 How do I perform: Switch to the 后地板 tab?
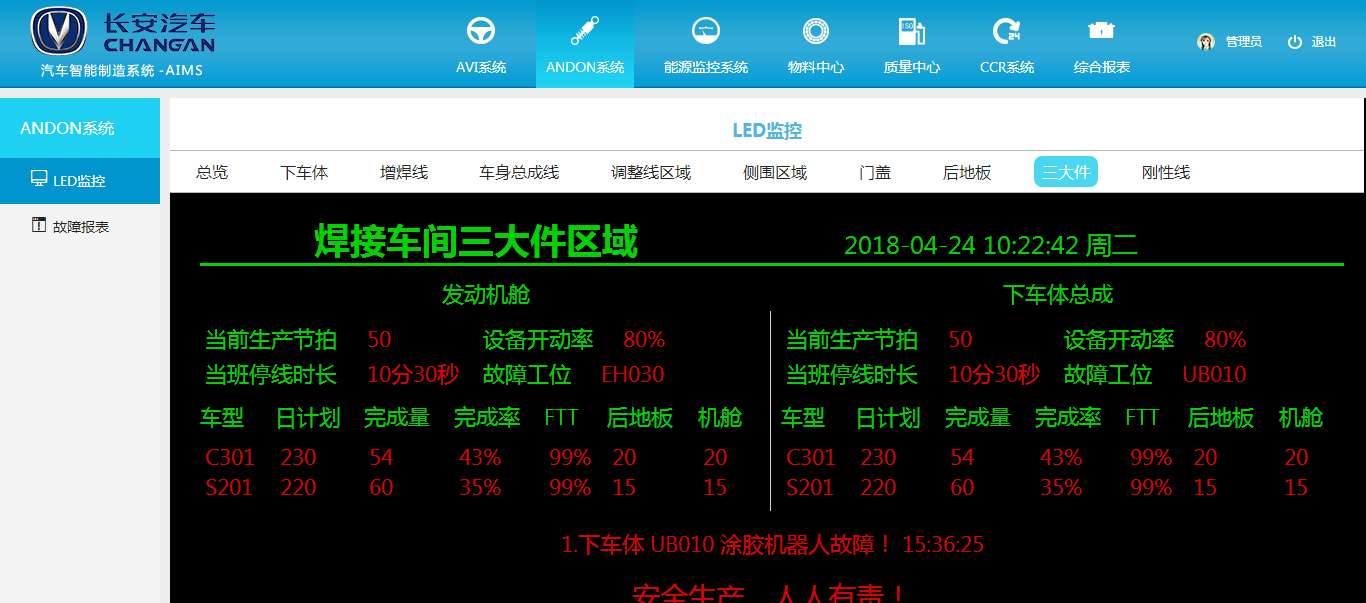(967, 172)
